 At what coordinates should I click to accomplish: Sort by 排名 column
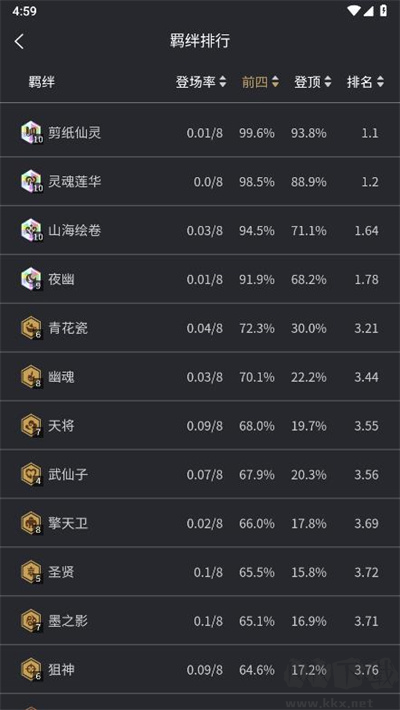coord(366,82)
